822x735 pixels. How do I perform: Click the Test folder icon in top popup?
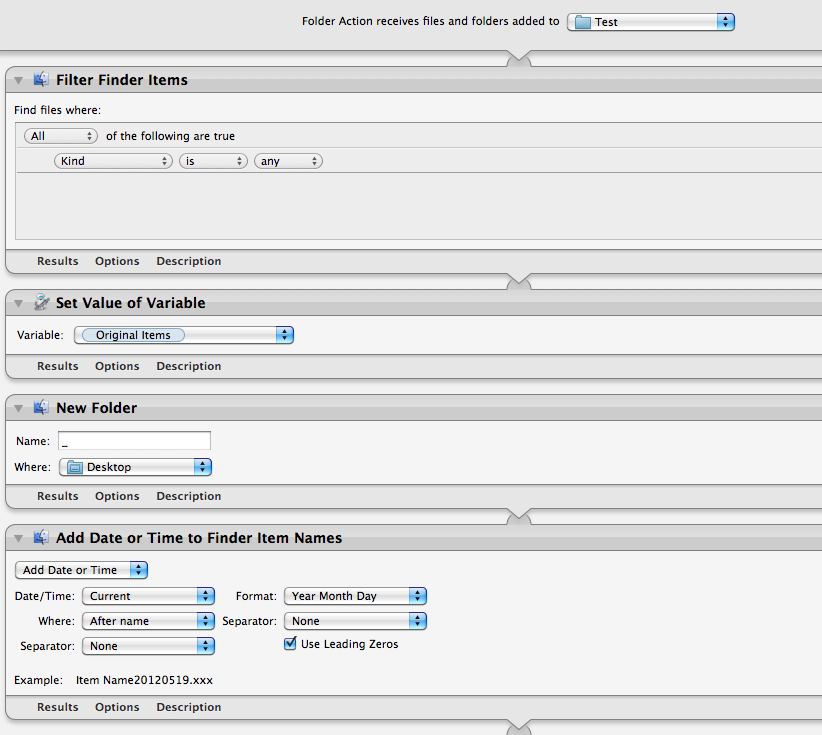tap(581, 20)
